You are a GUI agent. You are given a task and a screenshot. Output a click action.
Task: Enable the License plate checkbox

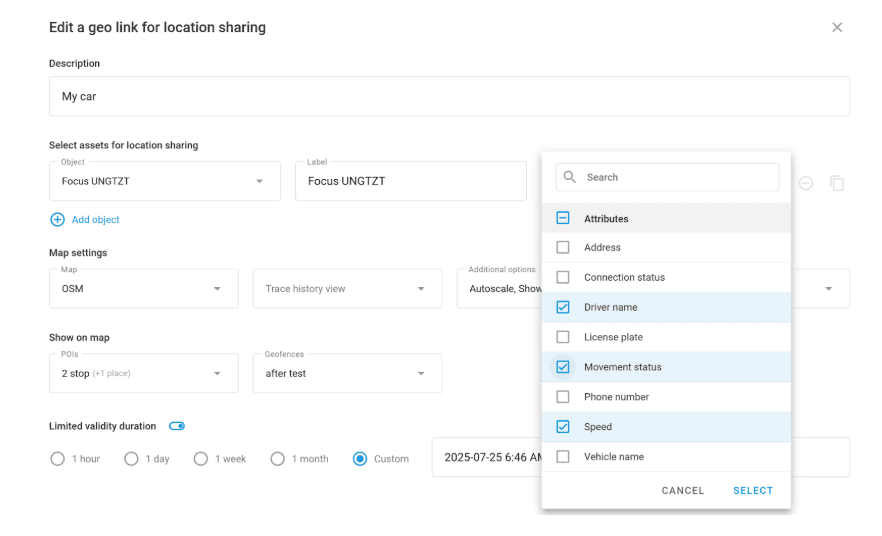(x=563, y=337)
